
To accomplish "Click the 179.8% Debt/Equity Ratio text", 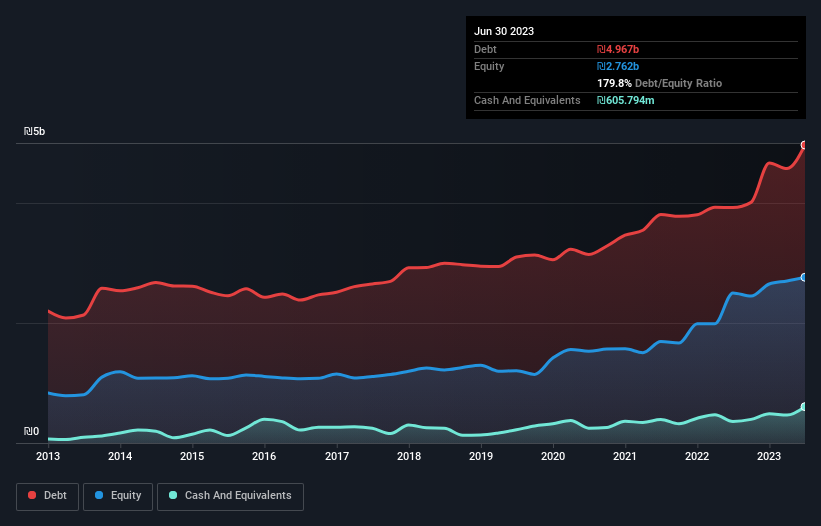I will pos(659,84).
